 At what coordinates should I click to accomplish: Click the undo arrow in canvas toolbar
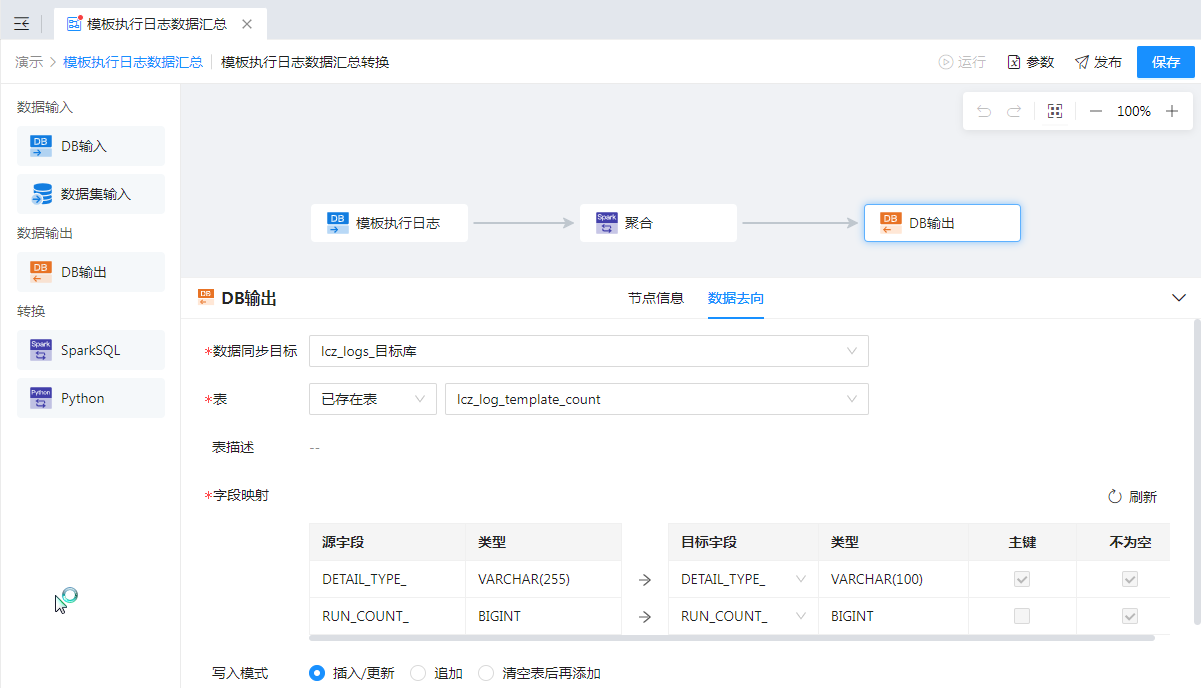[984, 111]
